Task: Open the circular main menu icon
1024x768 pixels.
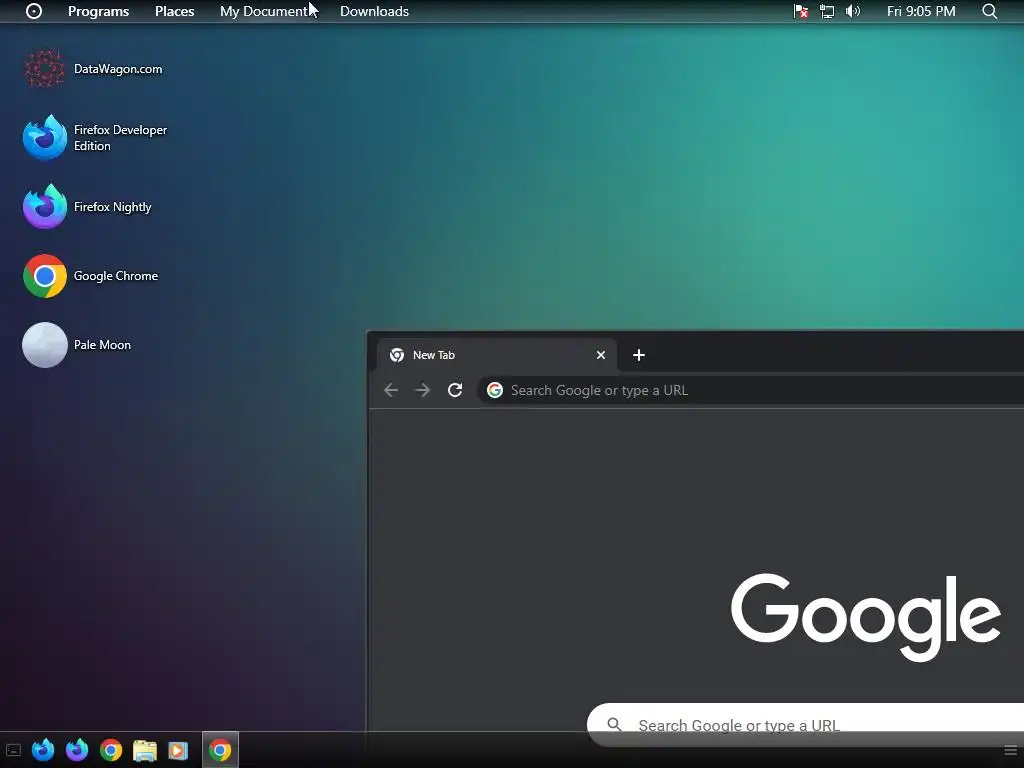Action: coord(34,11)
